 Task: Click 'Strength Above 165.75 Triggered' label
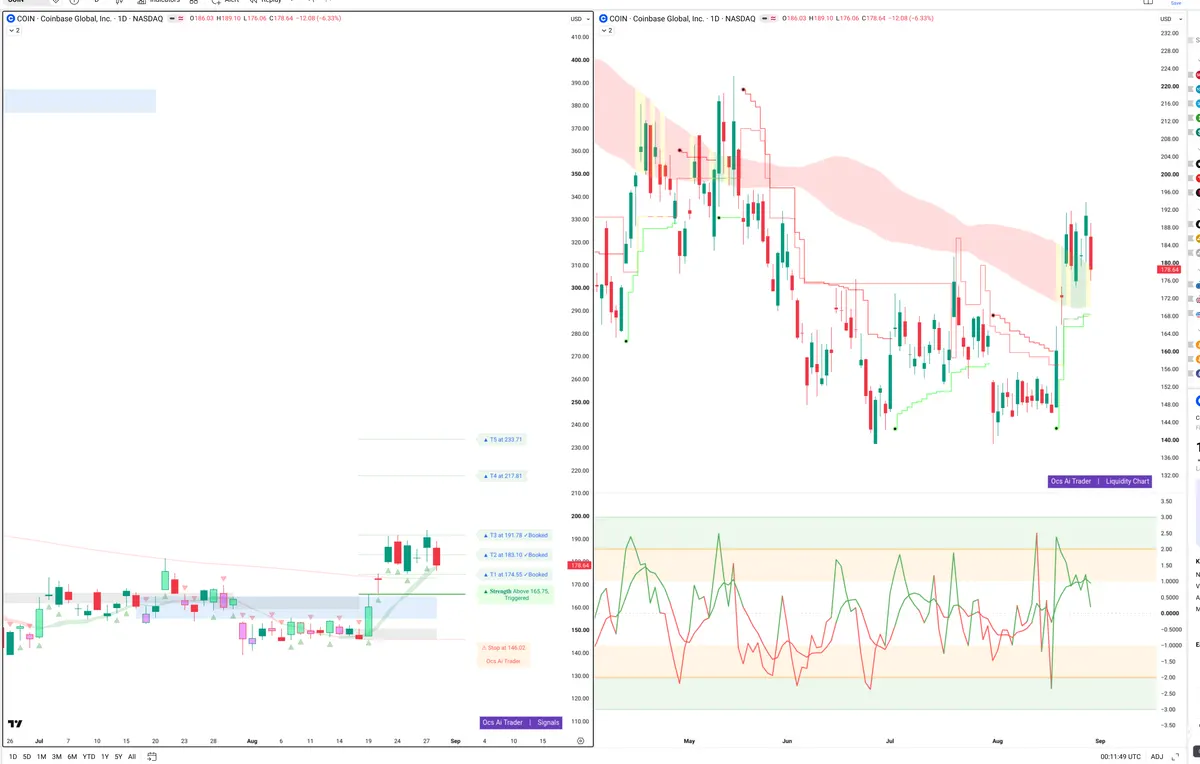[x=516, y=594]
